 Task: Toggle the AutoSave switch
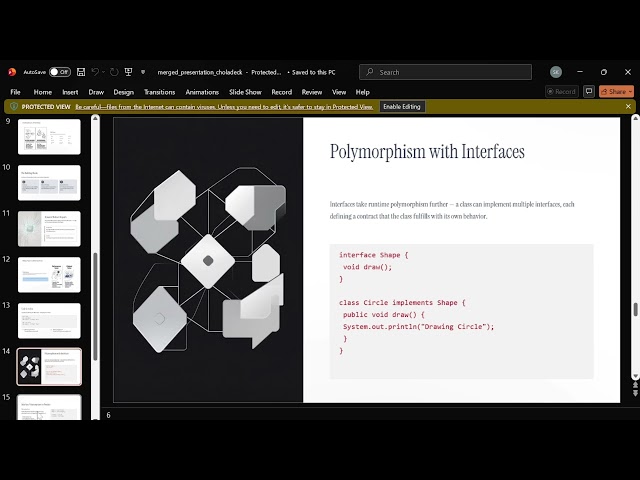(60, 72)
